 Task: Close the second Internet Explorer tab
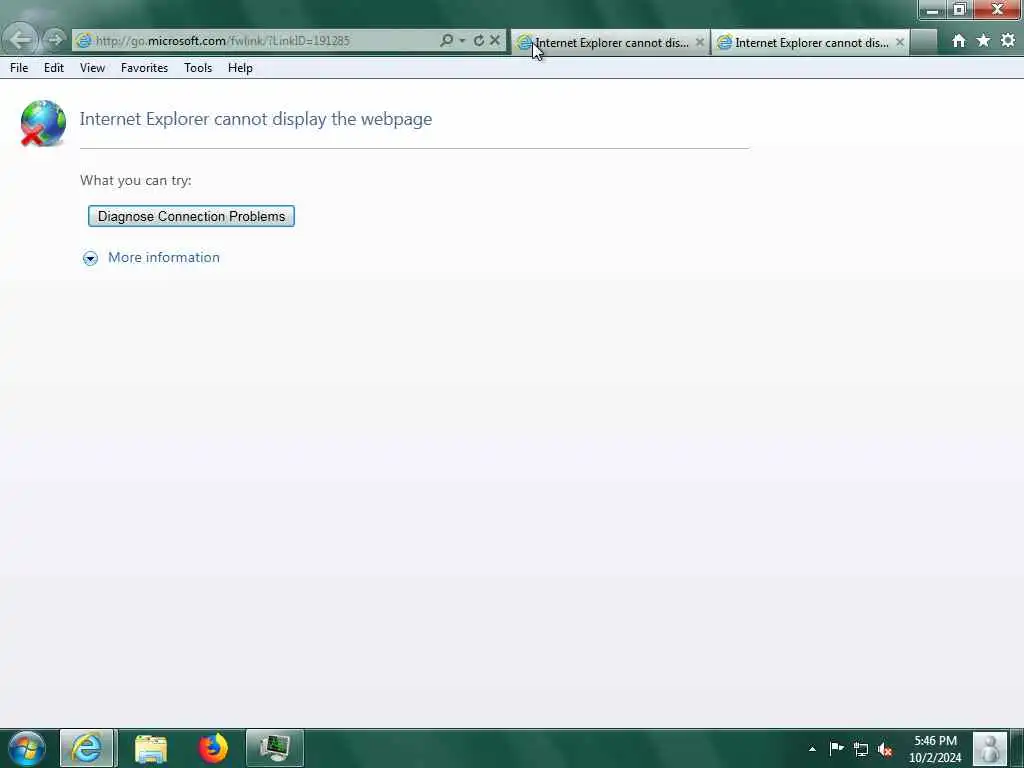pyautogui.click(x=900, y=42)
